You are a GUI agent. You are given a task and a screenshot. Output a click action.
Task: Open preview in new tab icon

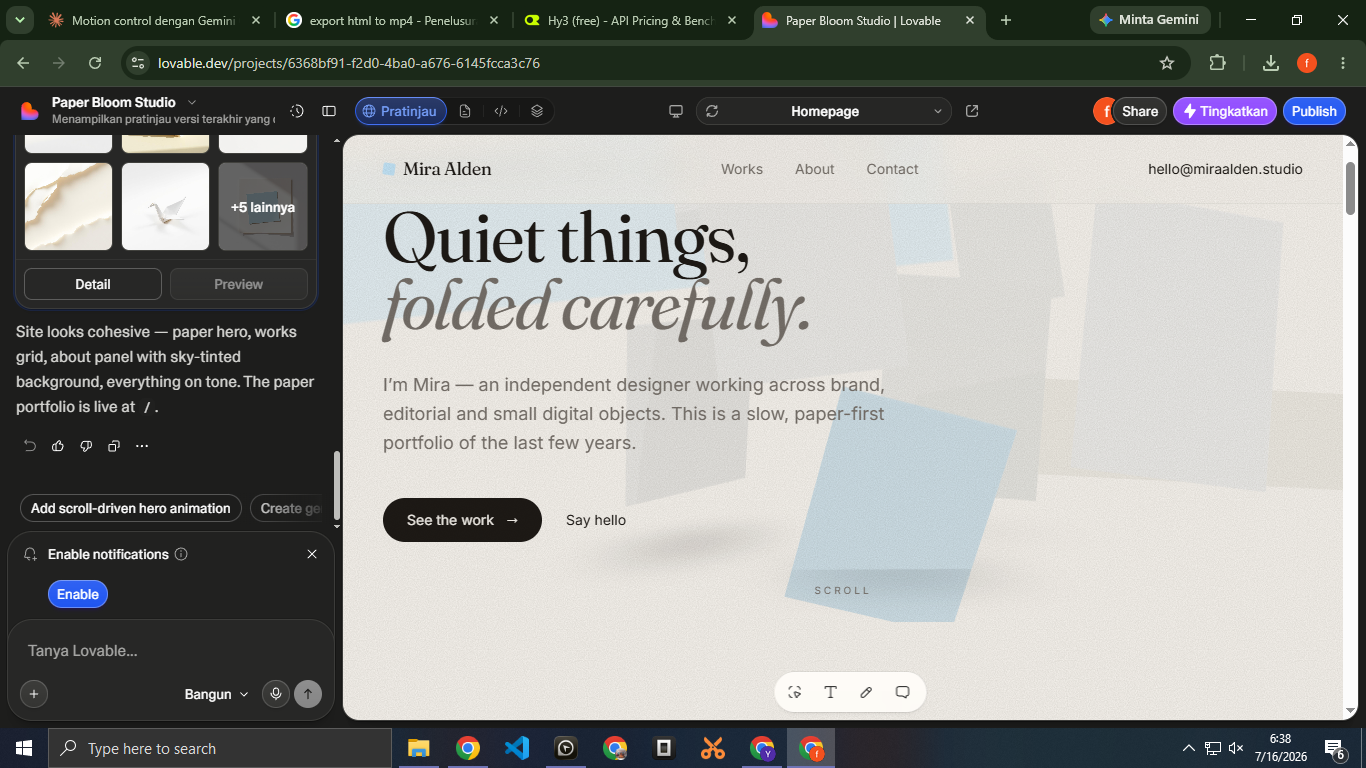coord(972,111)
